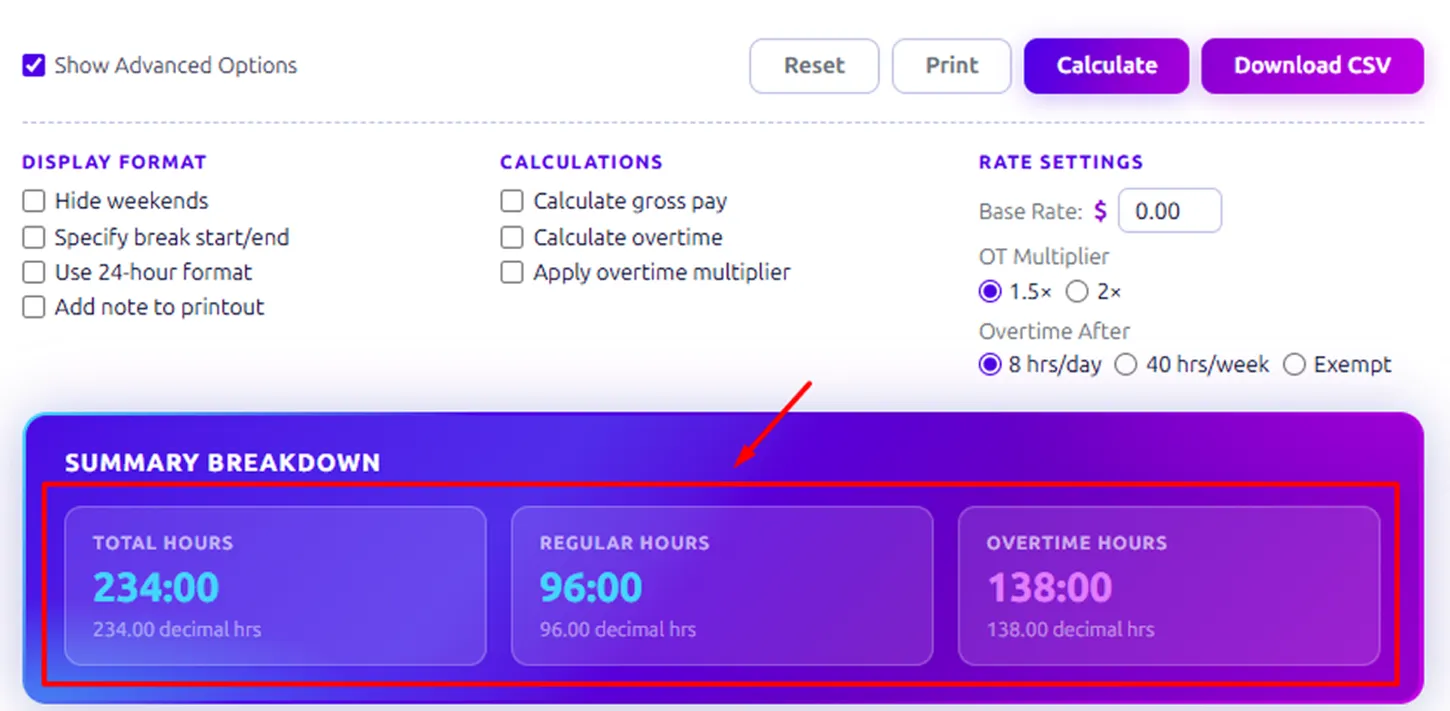
Task: Enable Calculate gross pay
Action: pos(511,201)
